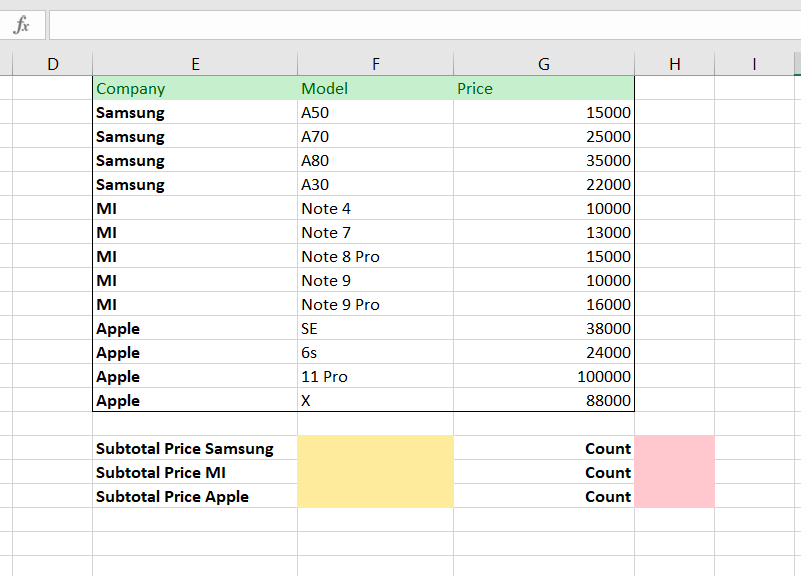
Task: Select column H header
Action: pos(675,64)
